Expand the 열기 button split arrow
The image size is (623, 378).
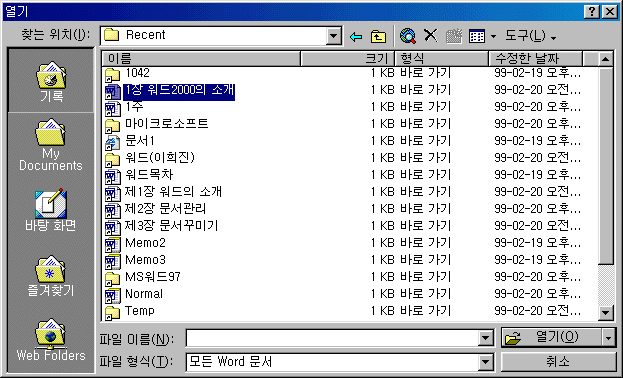click(x=609, y=338)
